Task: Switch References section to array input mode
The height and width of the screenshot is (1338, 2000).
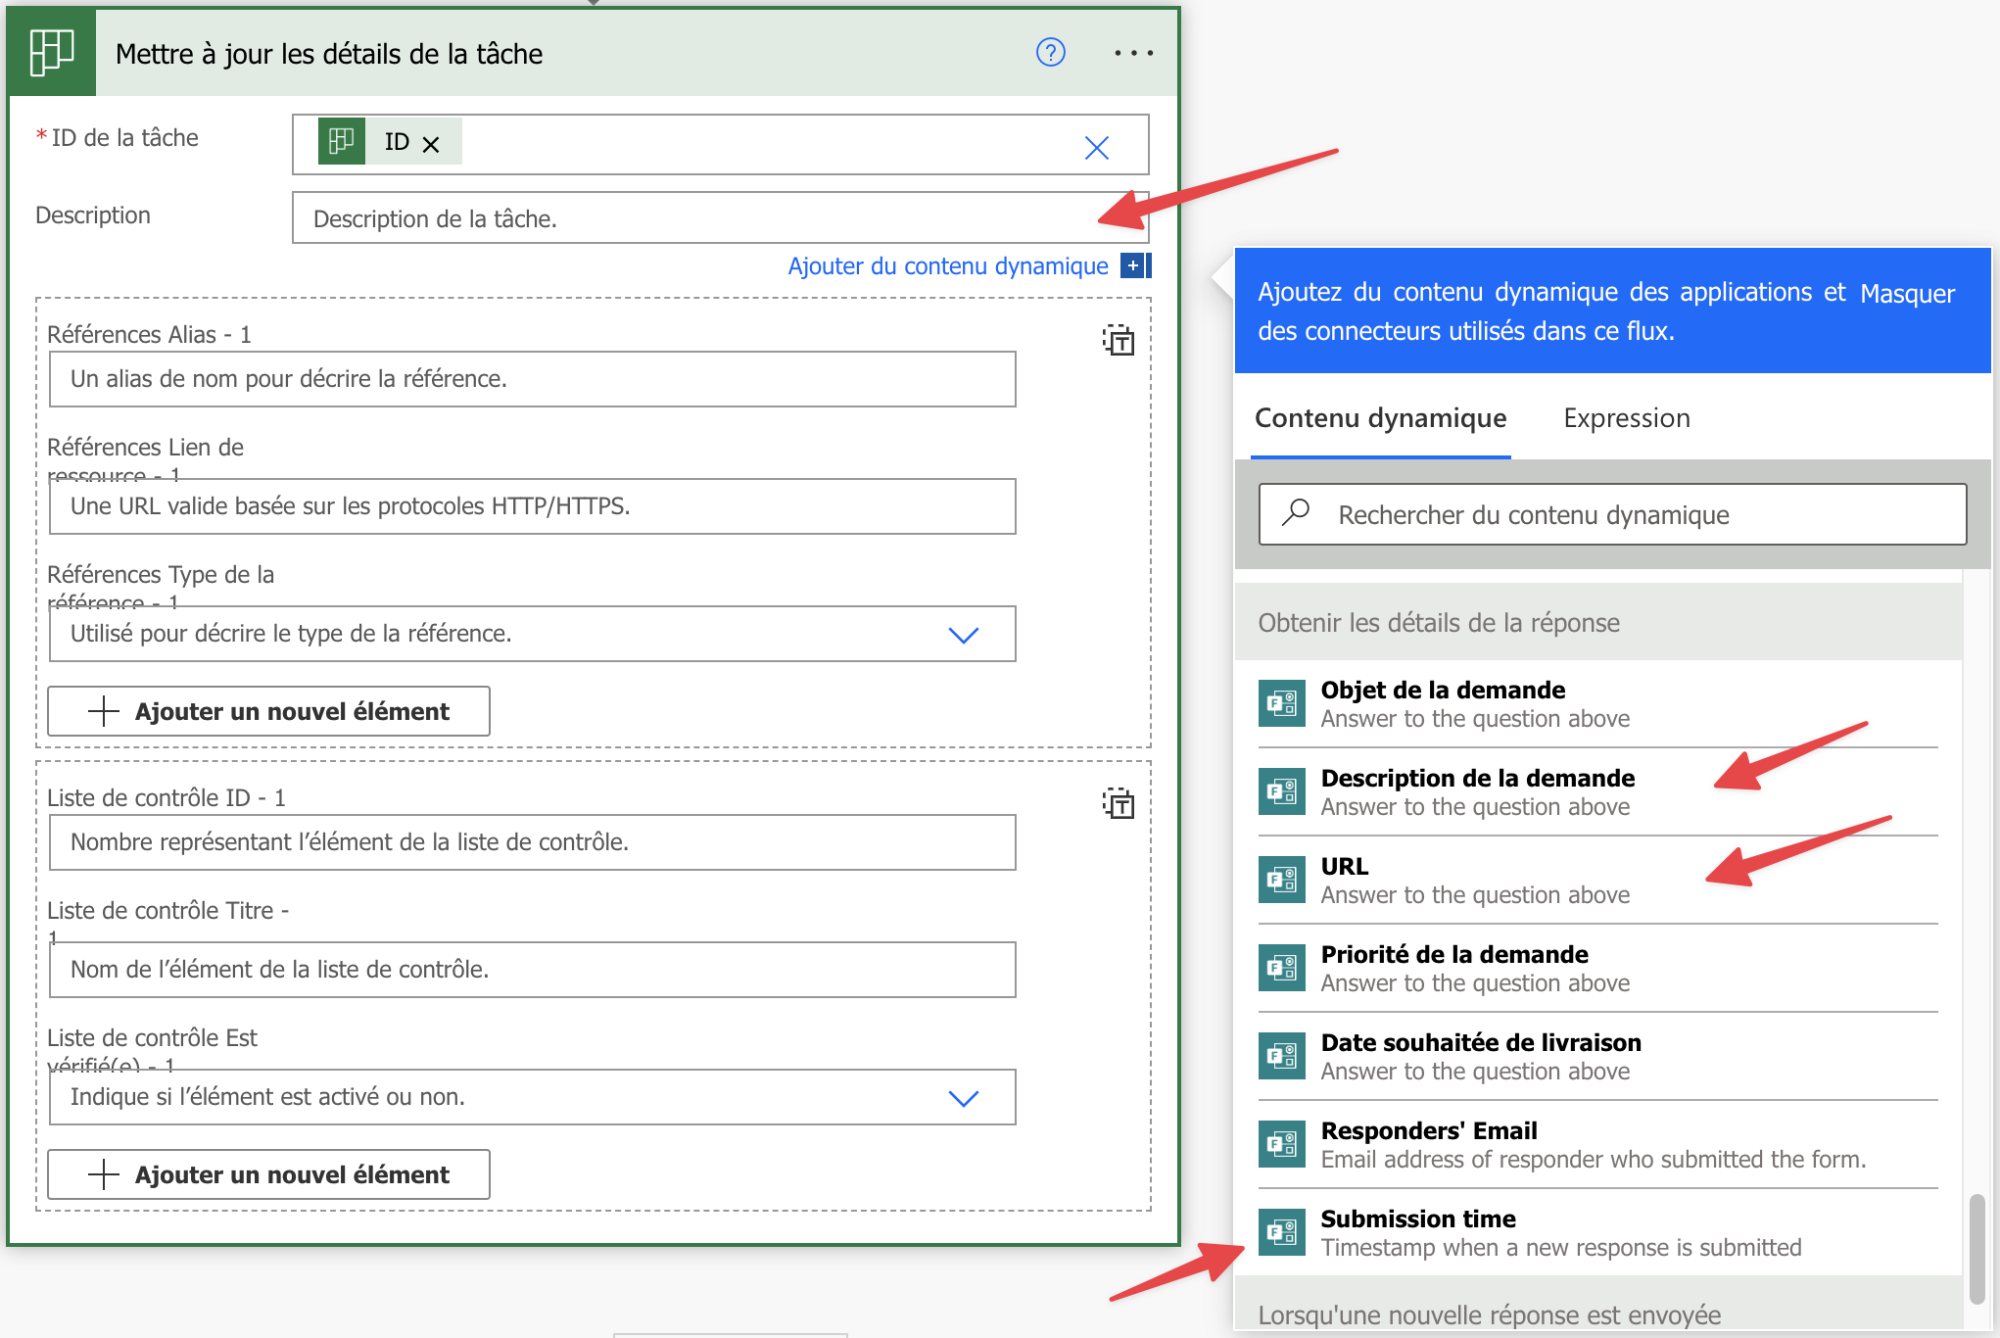Action: pos(1118,341)
